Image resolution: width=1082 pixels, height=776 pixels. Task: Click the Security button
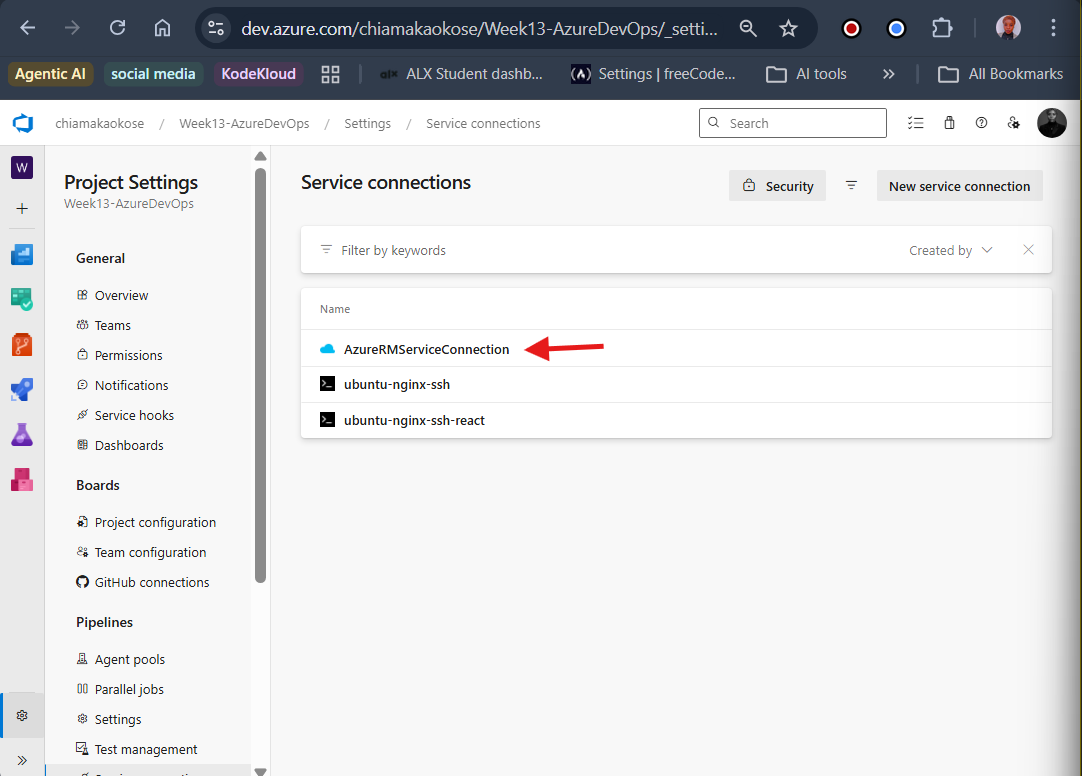[777, 186]
